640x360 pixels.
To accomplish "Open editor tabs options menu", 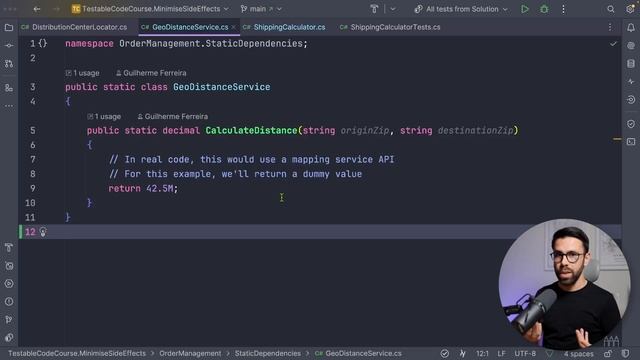I will [610, 27].
